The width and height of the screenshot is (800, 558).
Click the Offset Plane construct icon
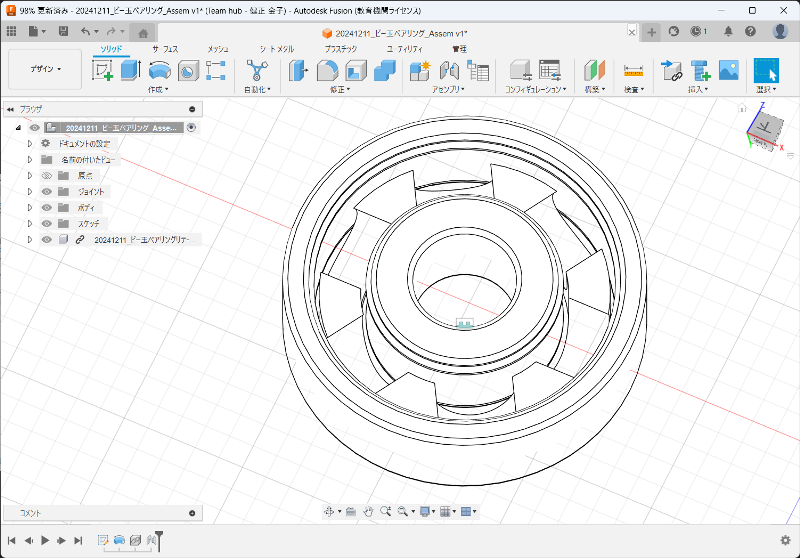coord(594,70)
